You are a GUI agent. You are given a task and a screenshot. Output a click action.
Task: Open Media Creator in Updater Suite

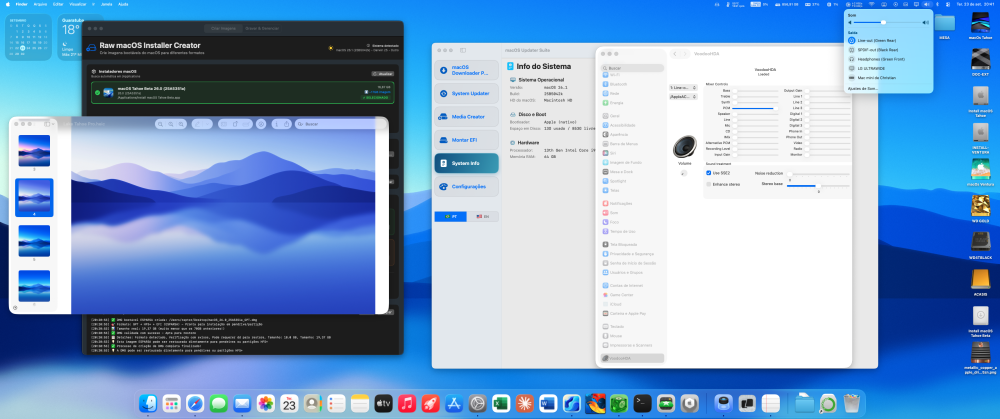tap(467, 117)
